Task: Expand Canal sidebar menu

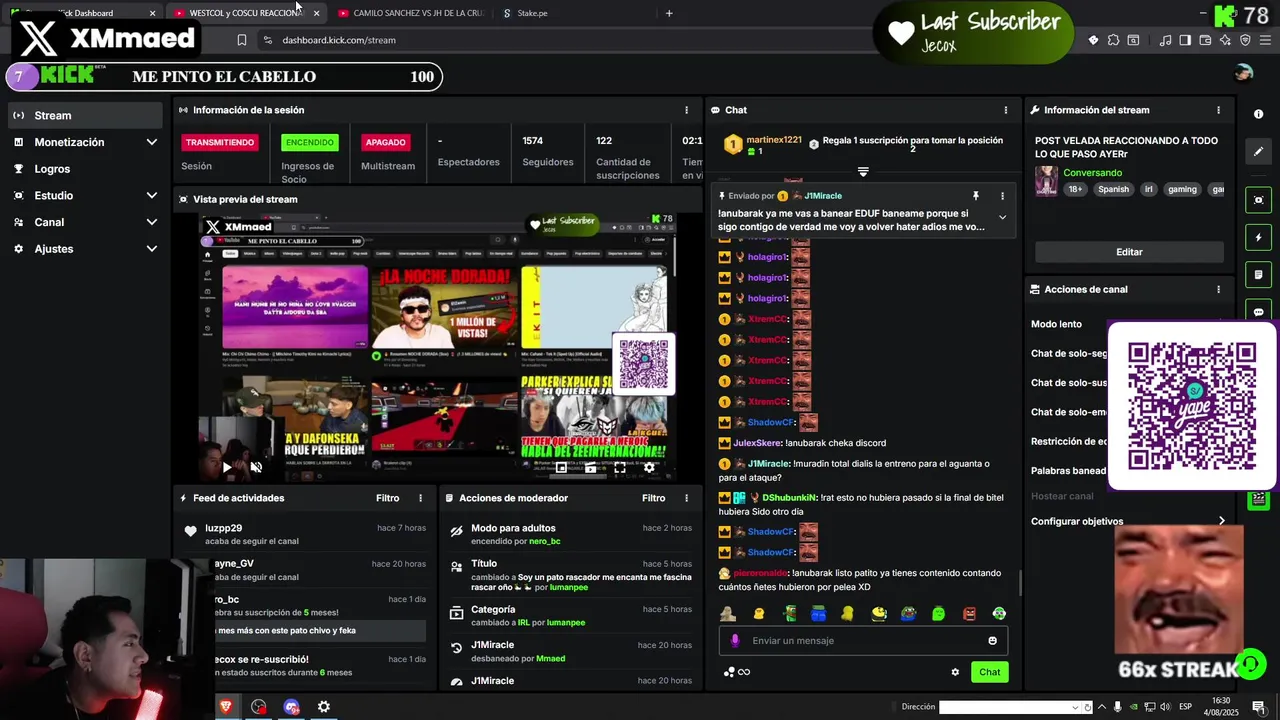Action: point(85,222)
